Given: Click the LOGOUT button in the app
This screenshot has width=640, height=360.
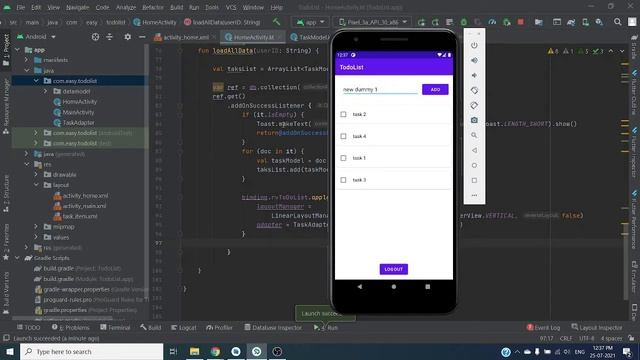Looking at the screenshot, I should click(x=393, y=269).
